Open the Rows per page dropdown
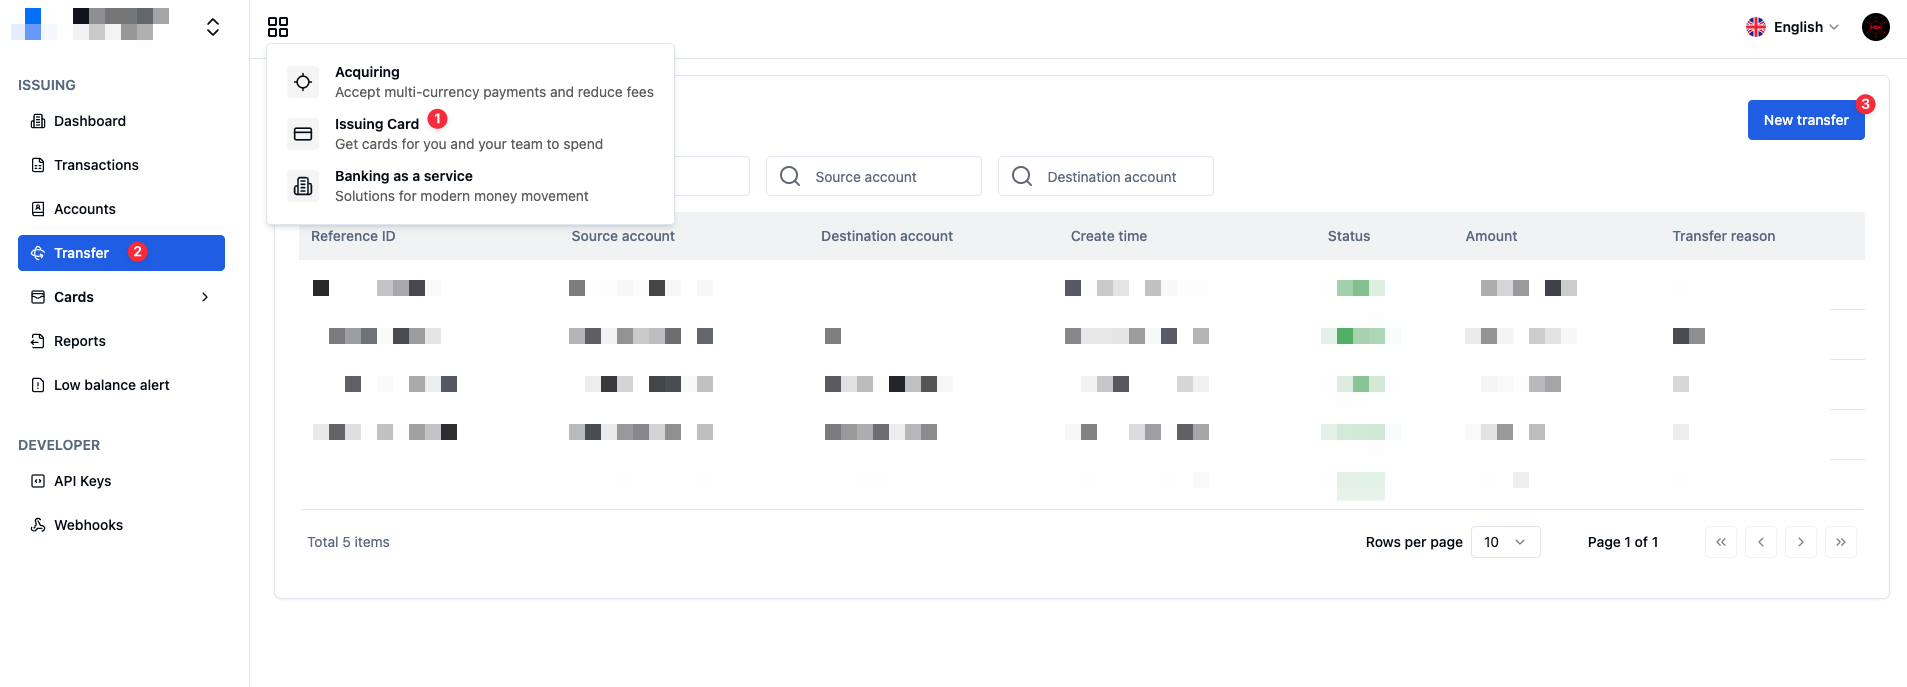Viewport: 1907px width, 687px height. tap(1505, 542)
